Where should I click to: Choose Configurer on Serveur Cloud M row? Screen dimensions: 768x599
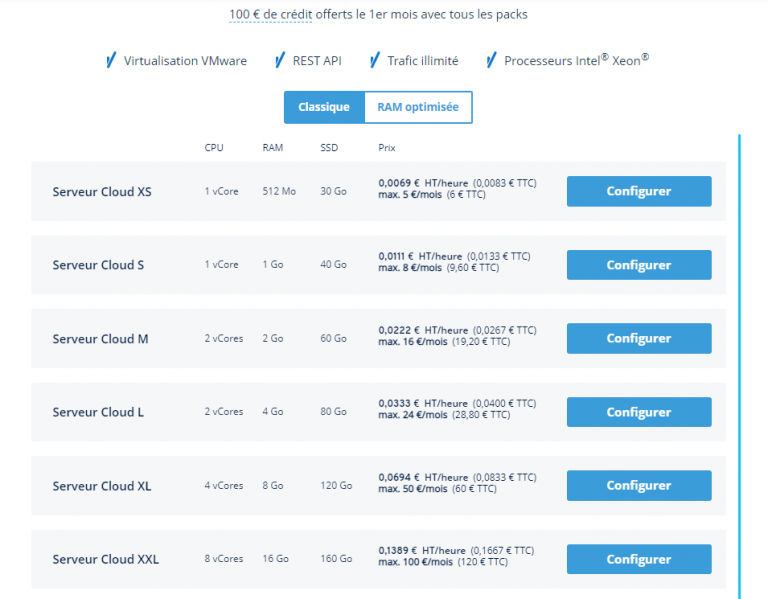click(638, 338)
